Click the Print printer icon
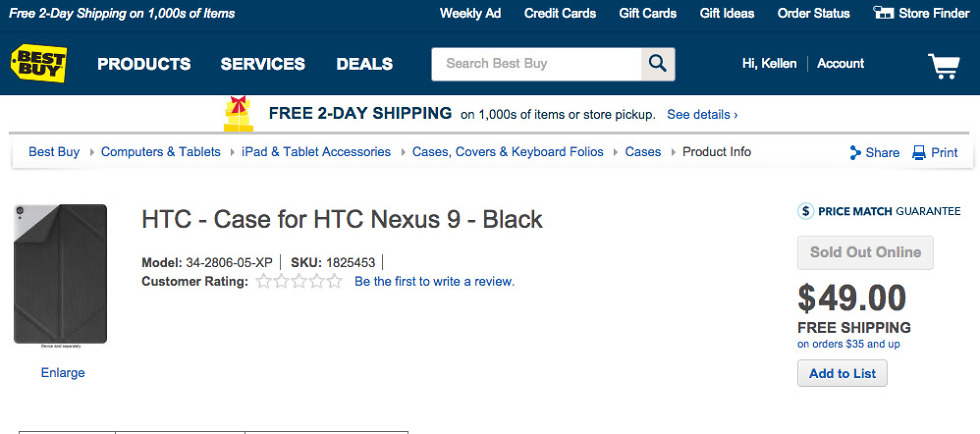The image size is (980, 434). 919,153
